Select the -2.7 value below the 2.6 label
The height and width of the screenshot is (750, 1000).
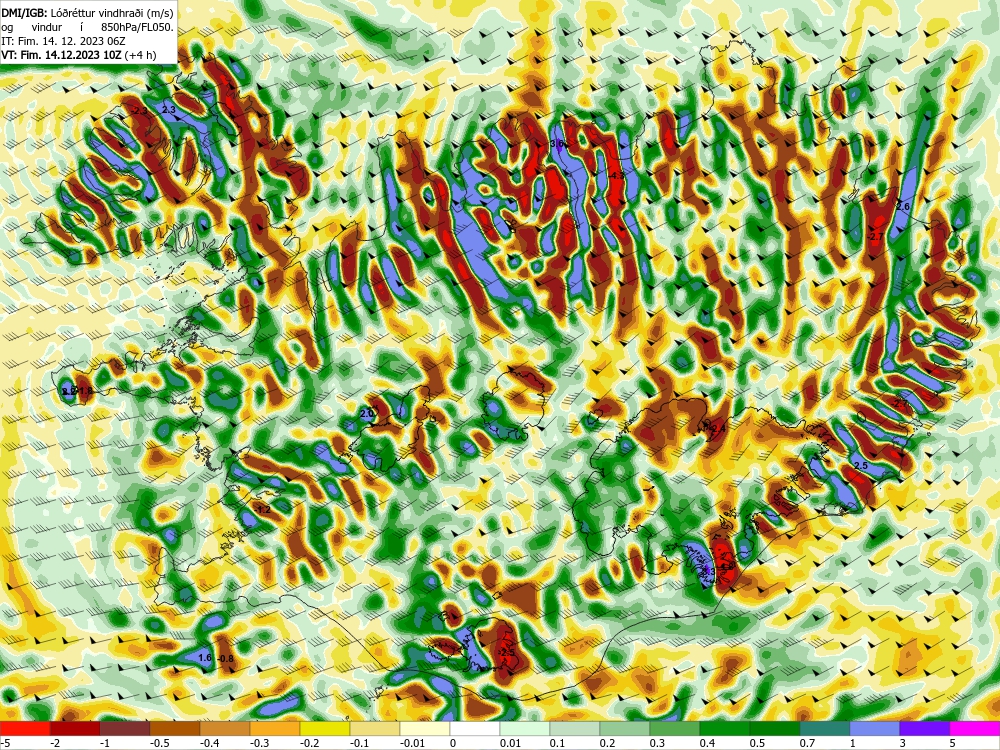[x=876, y=237]
